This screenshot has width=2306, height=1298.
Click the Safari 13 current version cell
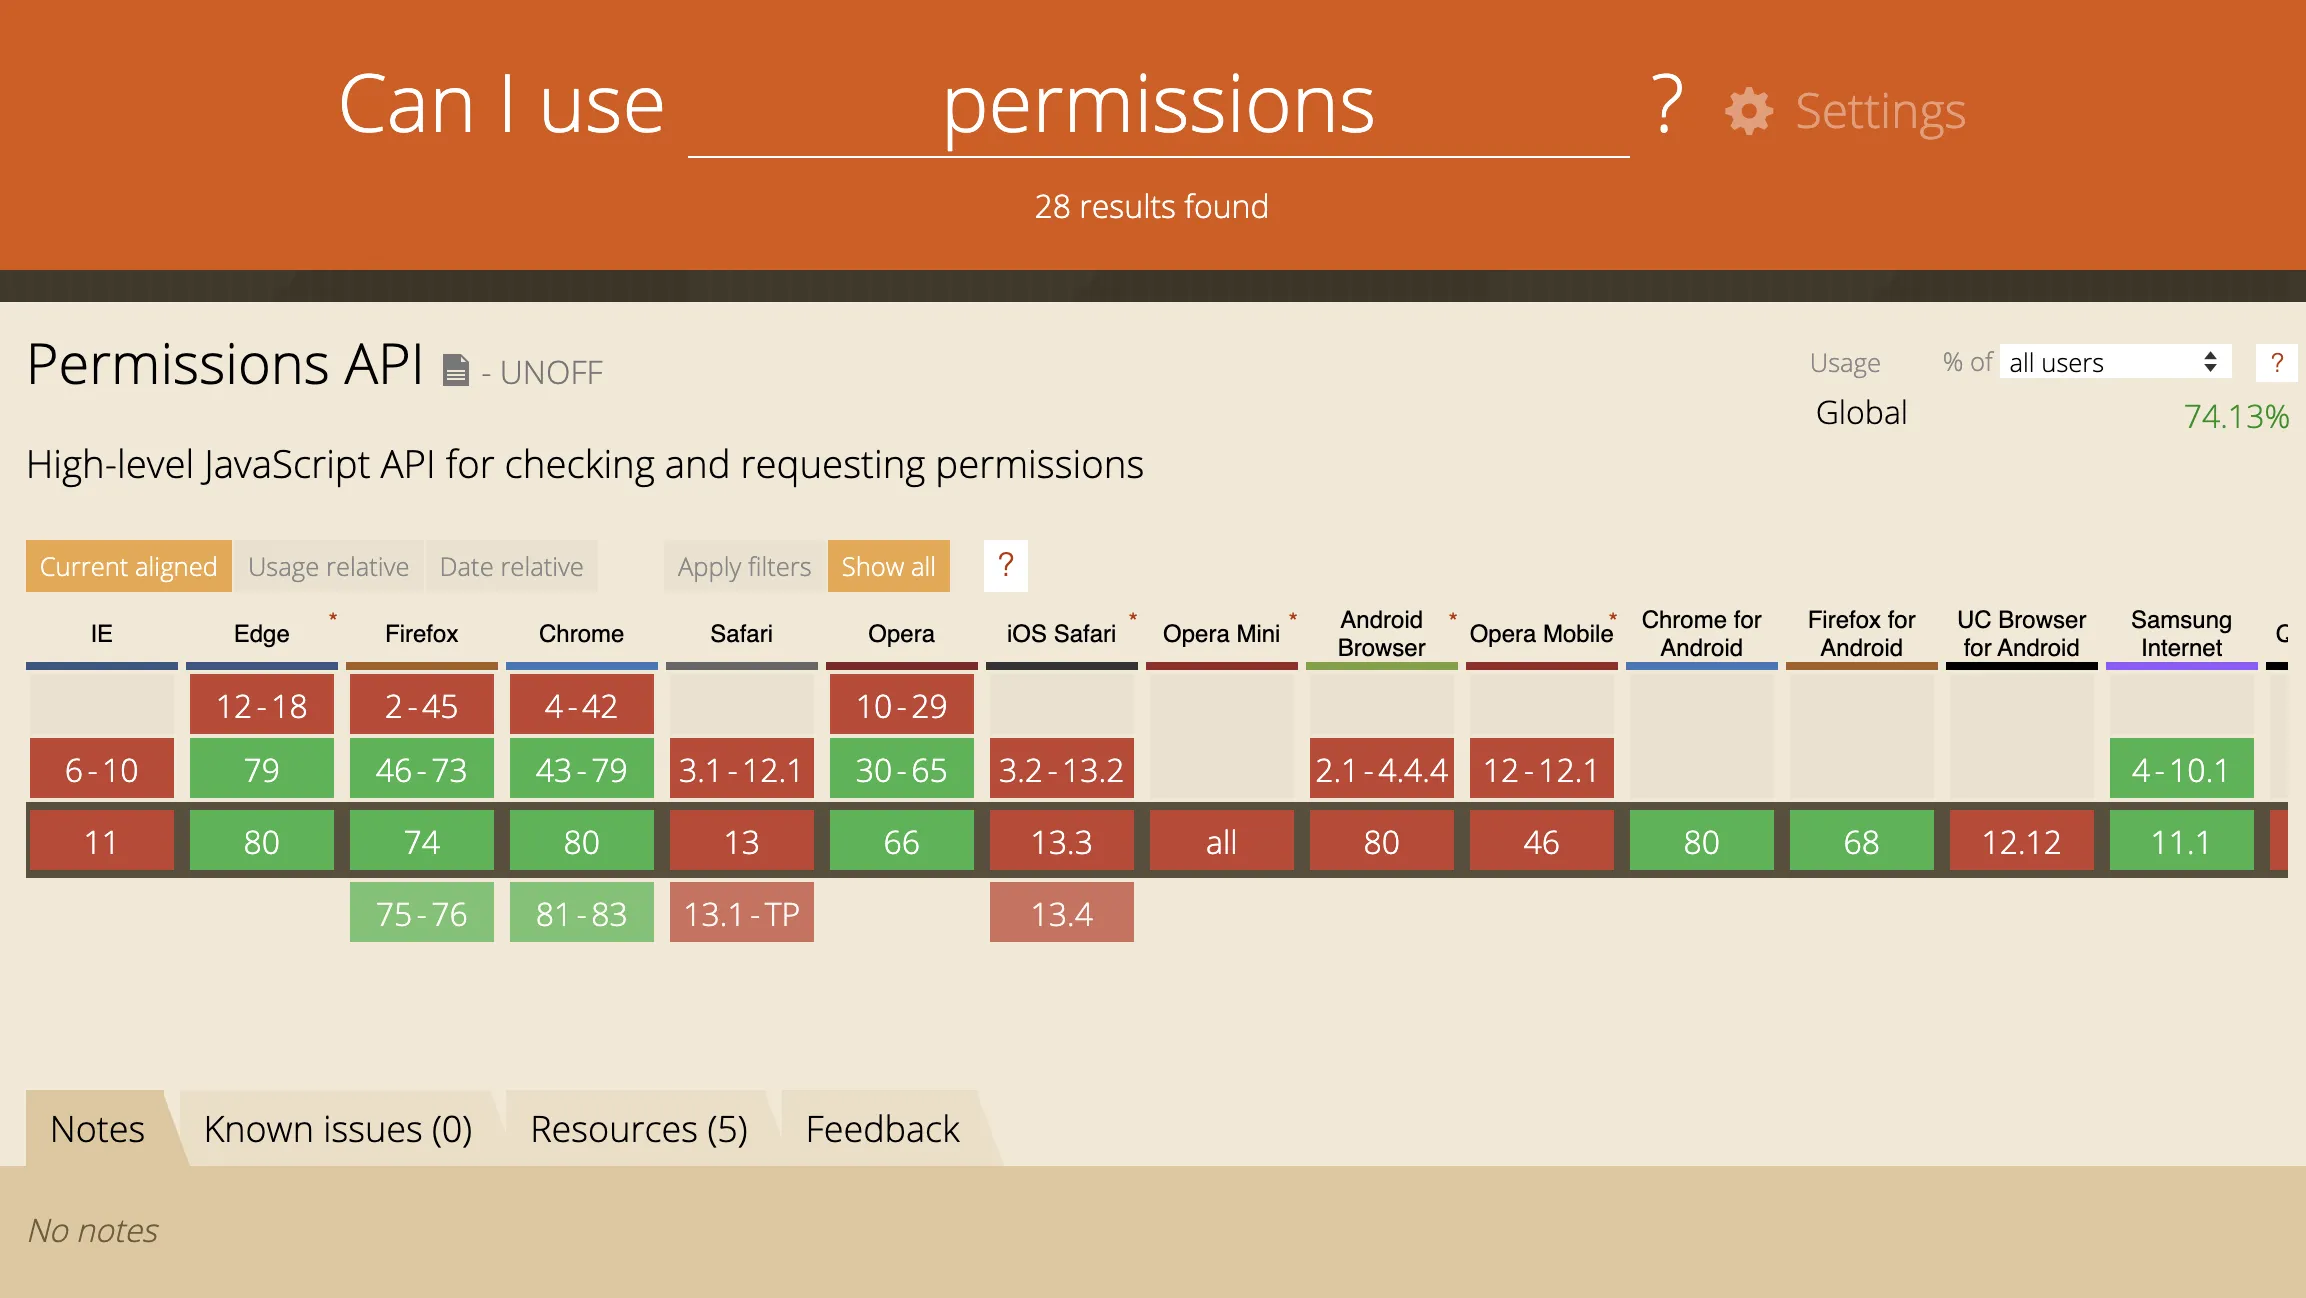(742, 841)
